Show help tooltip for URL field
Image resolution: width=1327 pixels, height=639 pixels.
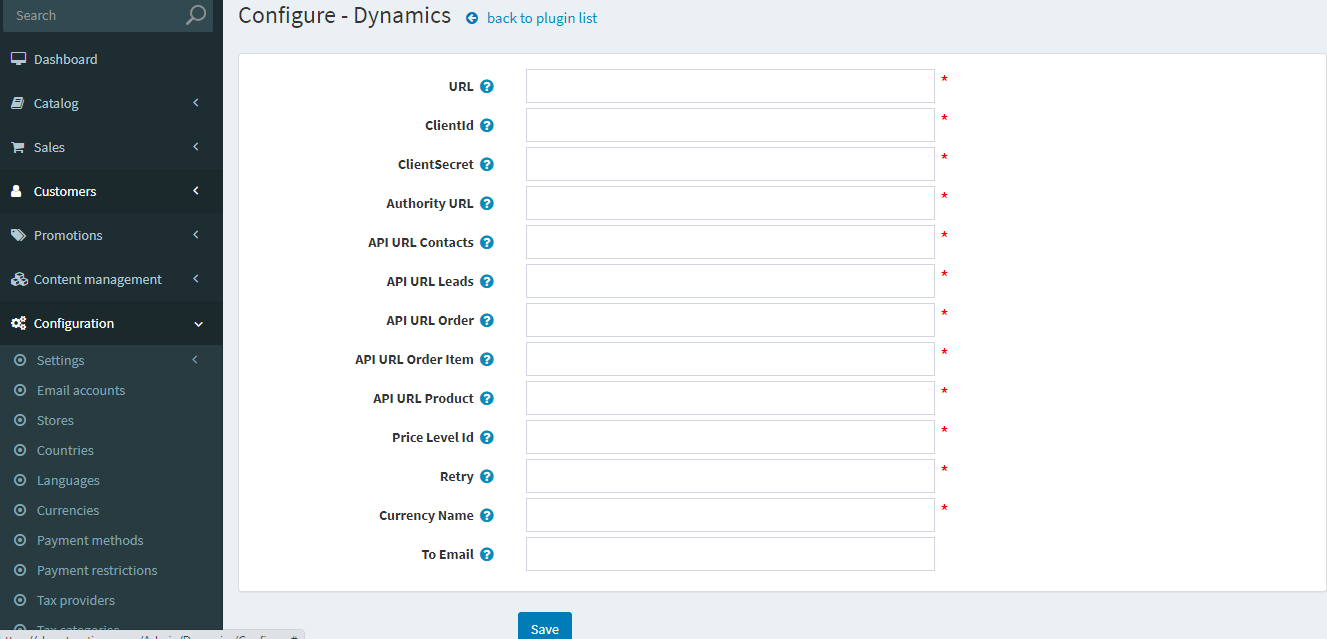487,86
